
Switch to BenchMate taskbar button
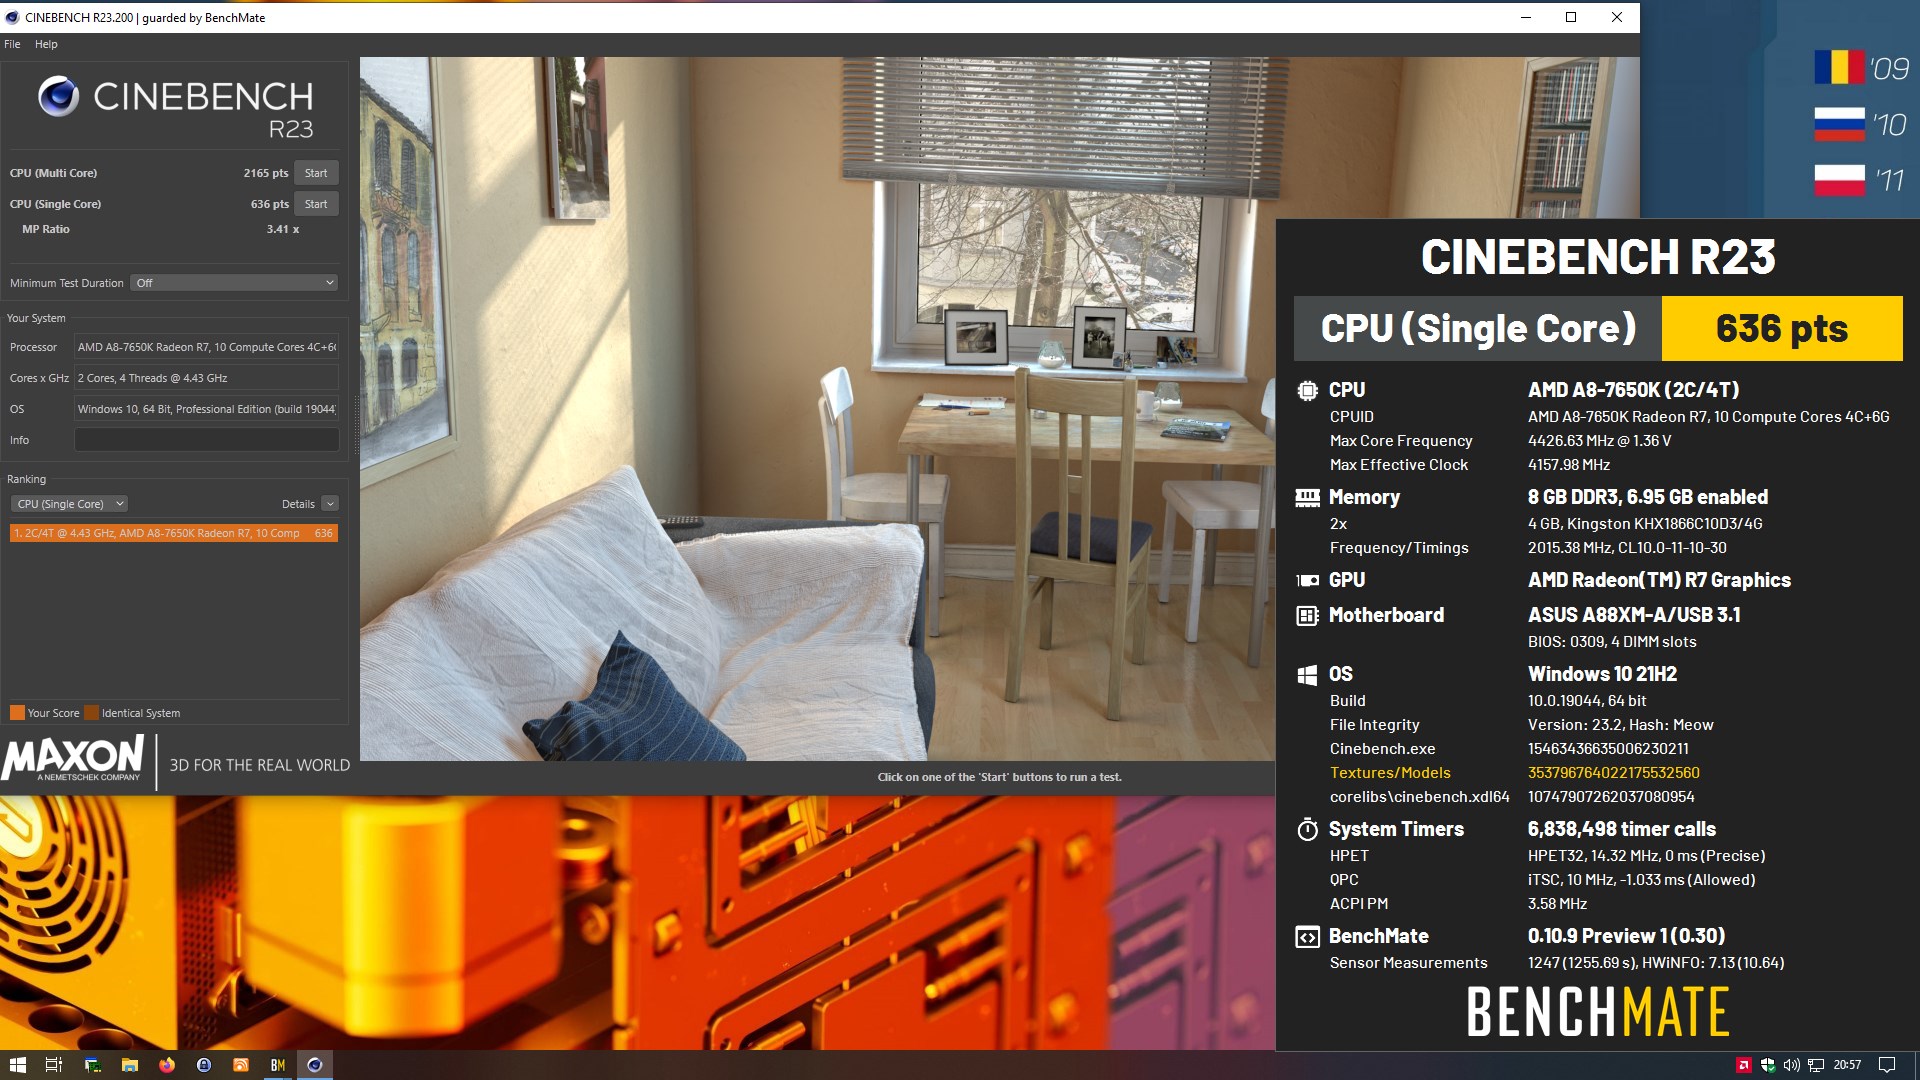pyautogui.click(x=278, y=1065)
